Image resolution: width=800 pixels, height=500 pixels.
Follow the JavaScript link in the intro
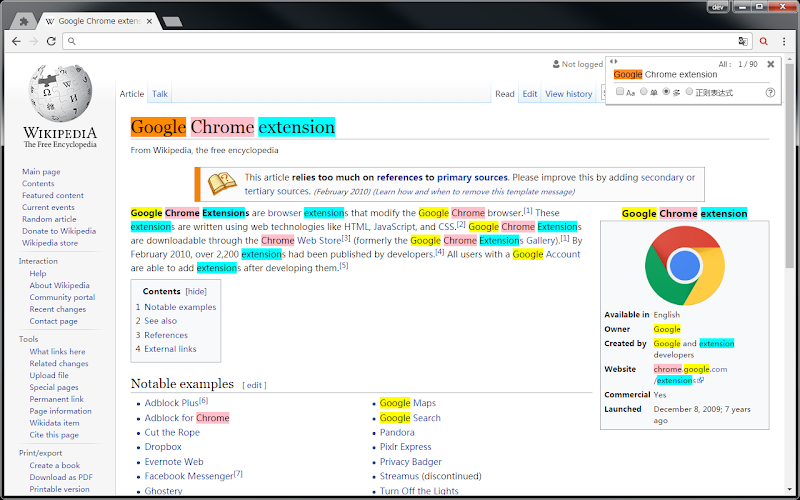(x=394, y=227)
